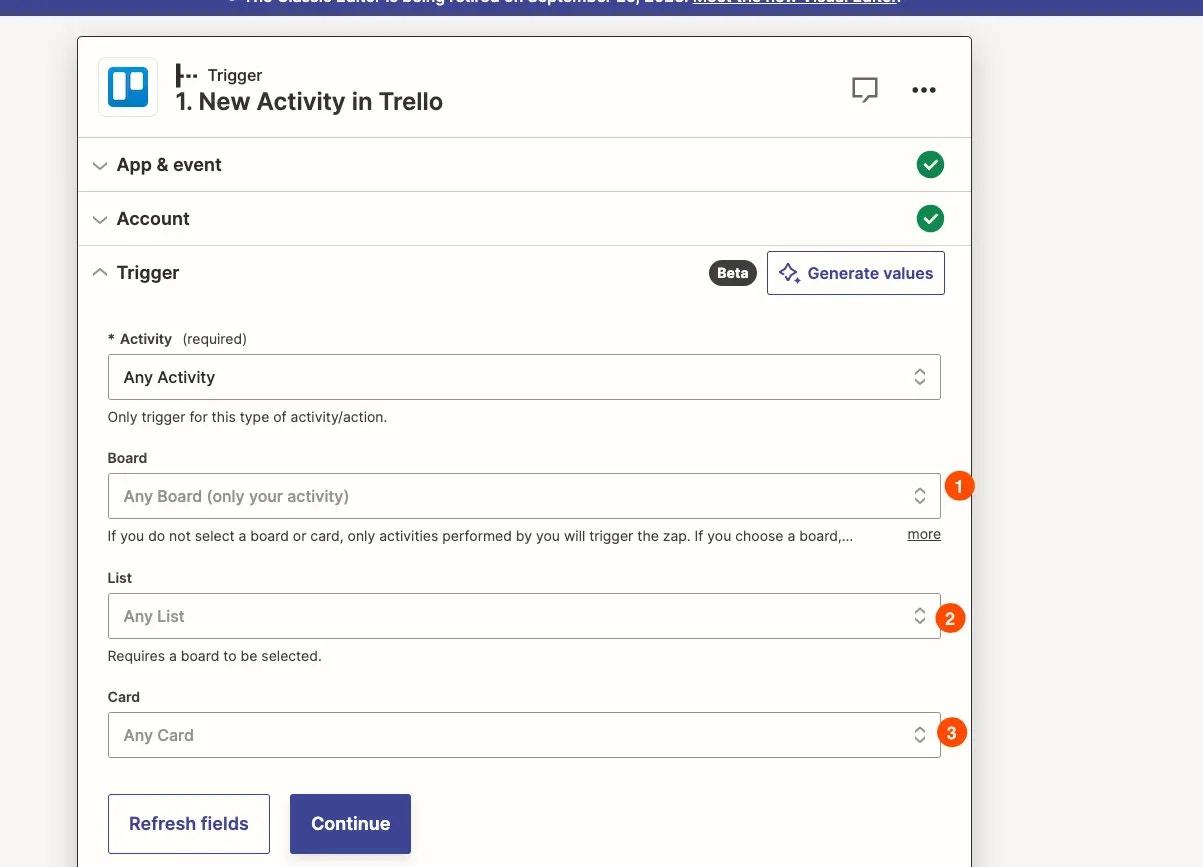Open the Board dropdown field

pyautogui.click(x=524, y=496)
